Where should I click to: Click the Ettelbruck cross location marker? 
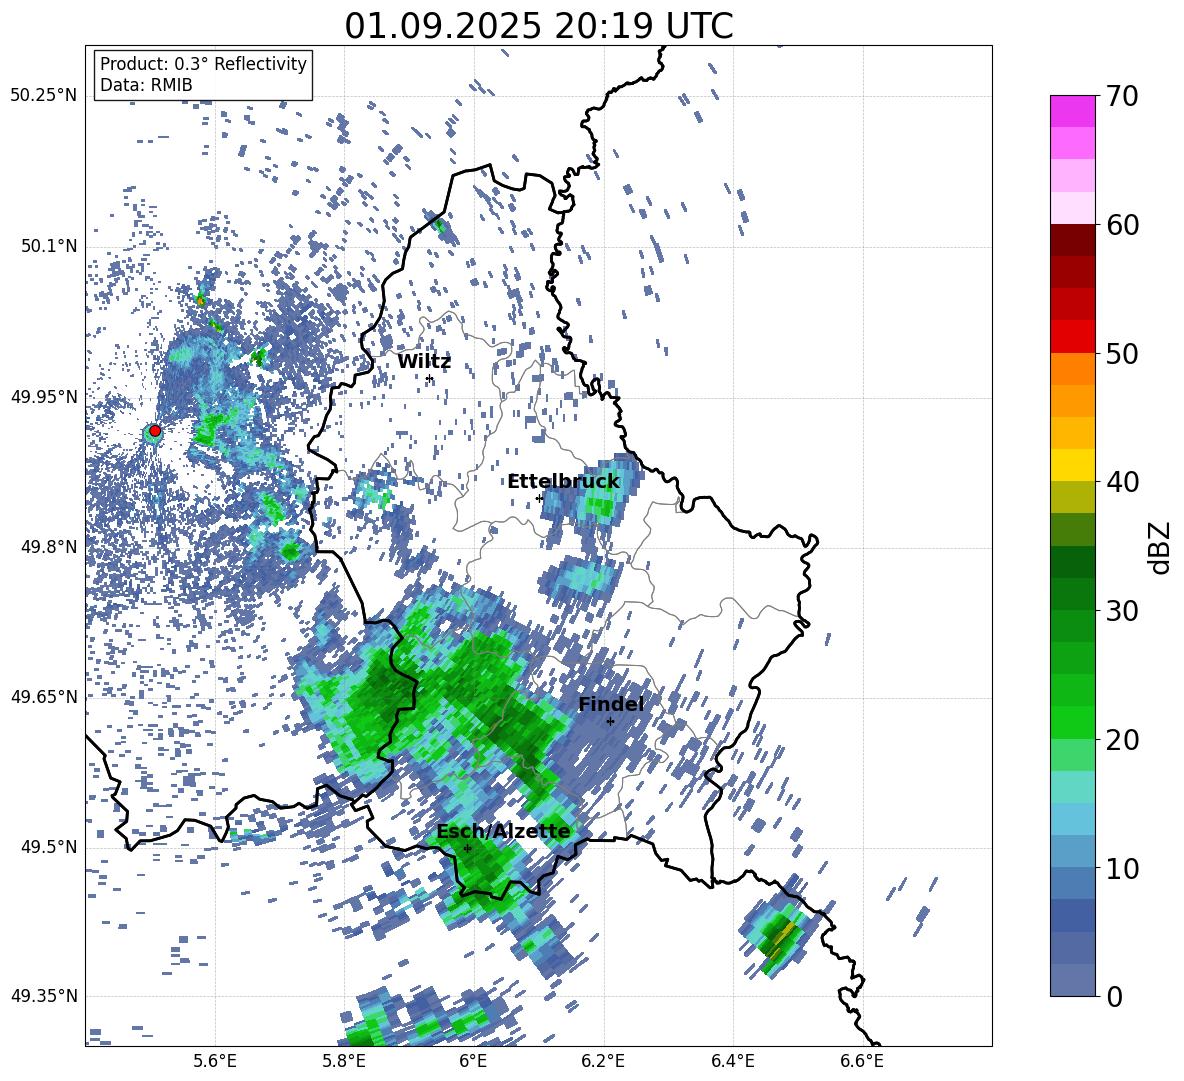pos(539,498)
